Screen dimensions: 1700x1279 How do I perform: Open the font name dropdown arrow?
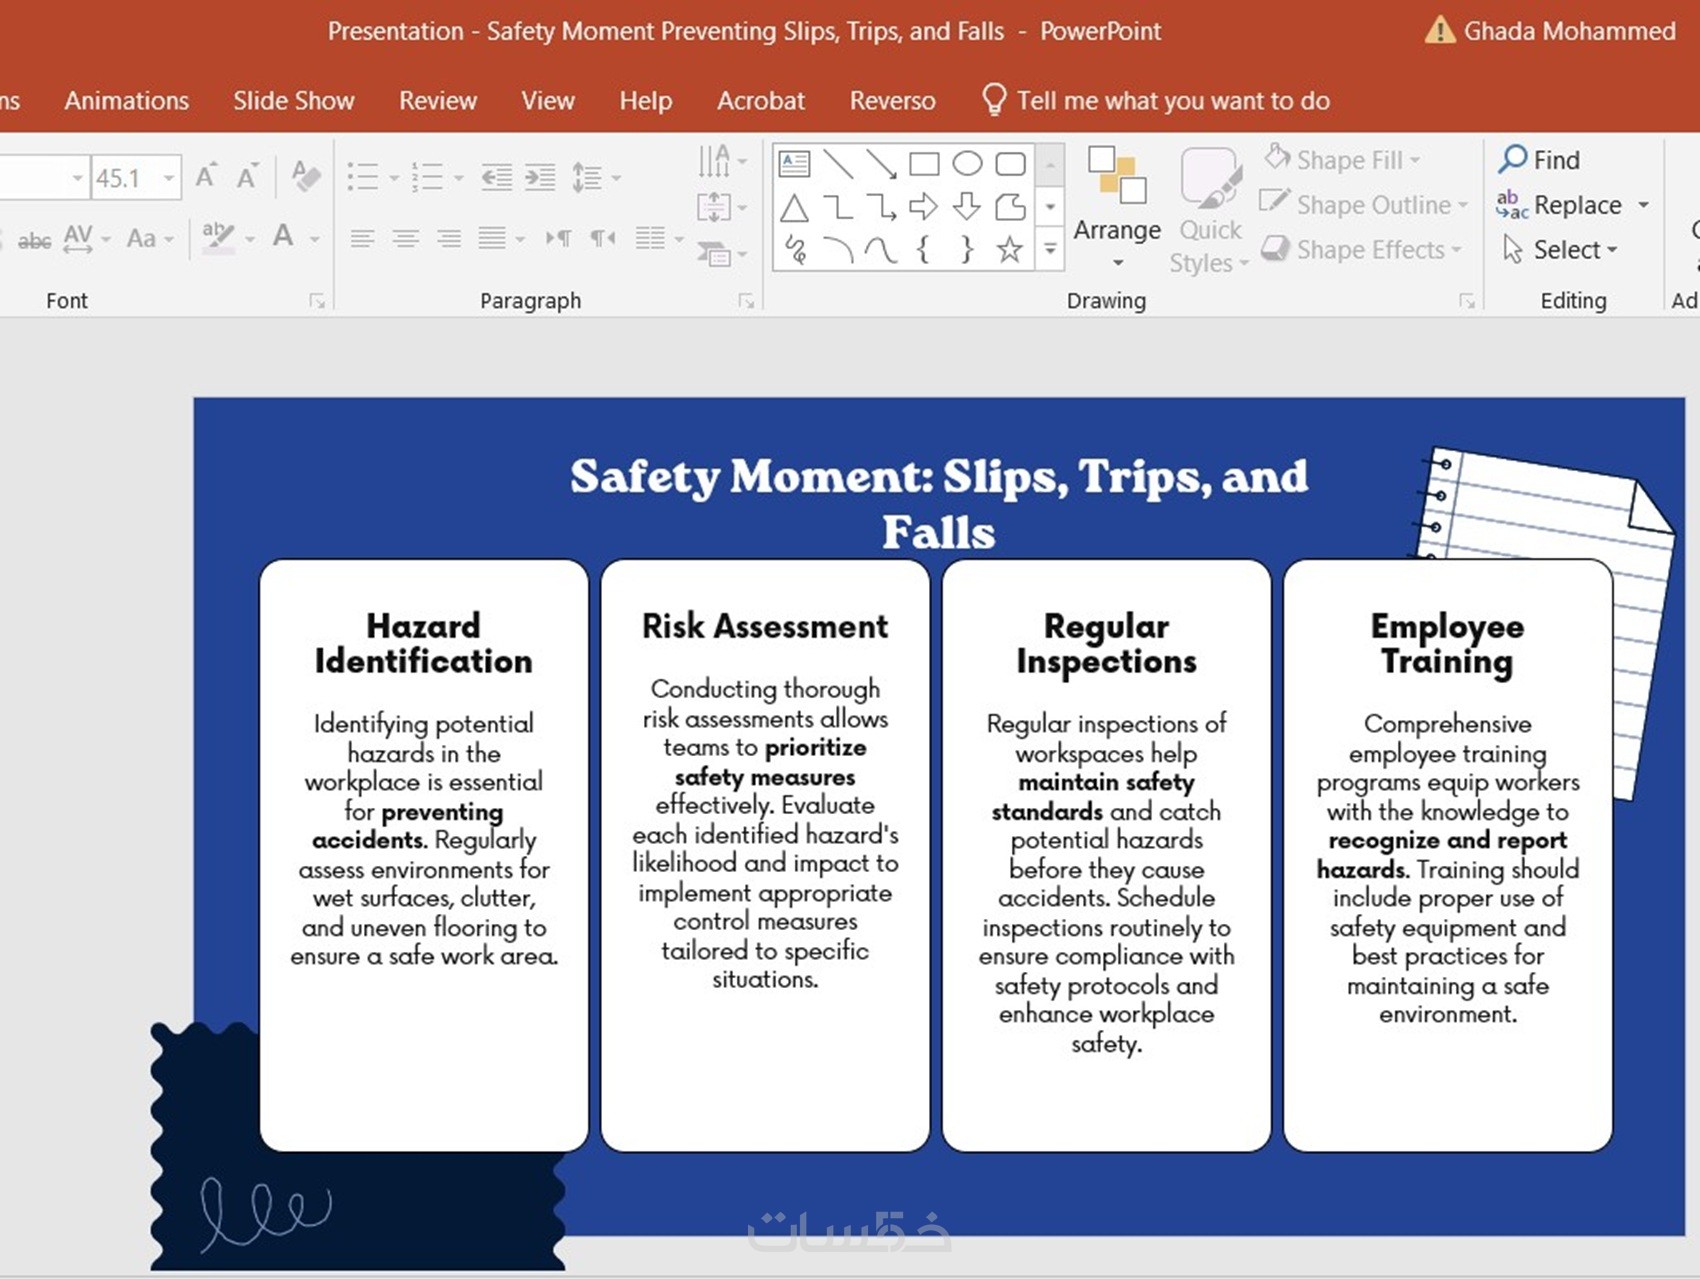(77, 178)
